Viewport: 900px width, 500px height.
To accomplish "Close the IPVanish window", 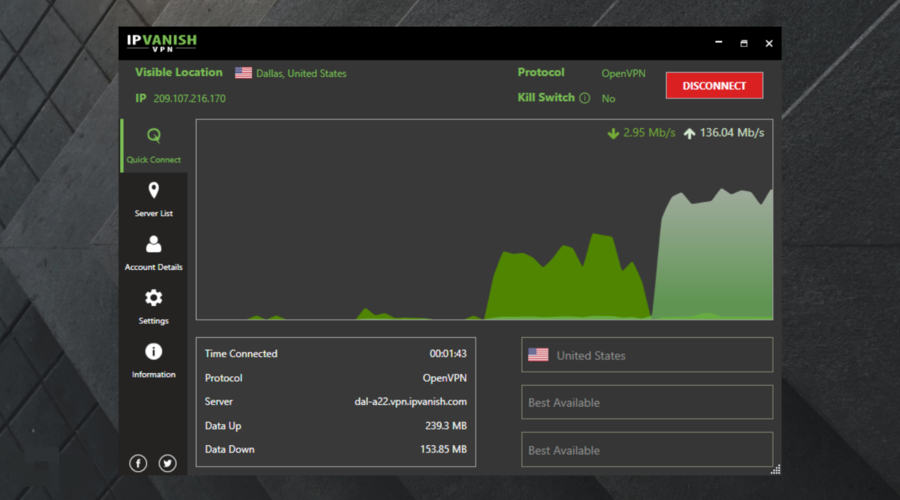I will [x=769, y=43].
